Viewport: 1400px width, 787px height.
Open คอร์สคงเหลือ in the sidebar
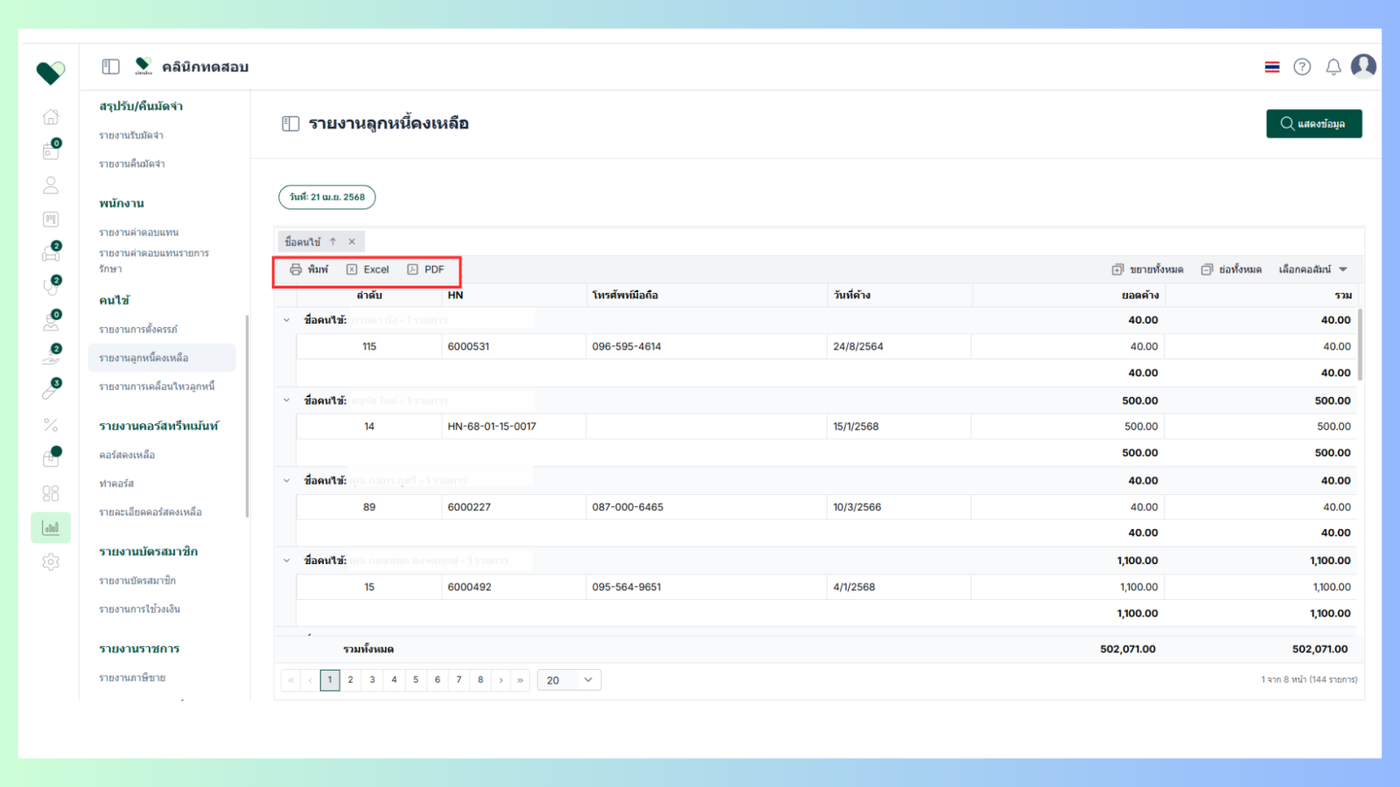(127, 455)
